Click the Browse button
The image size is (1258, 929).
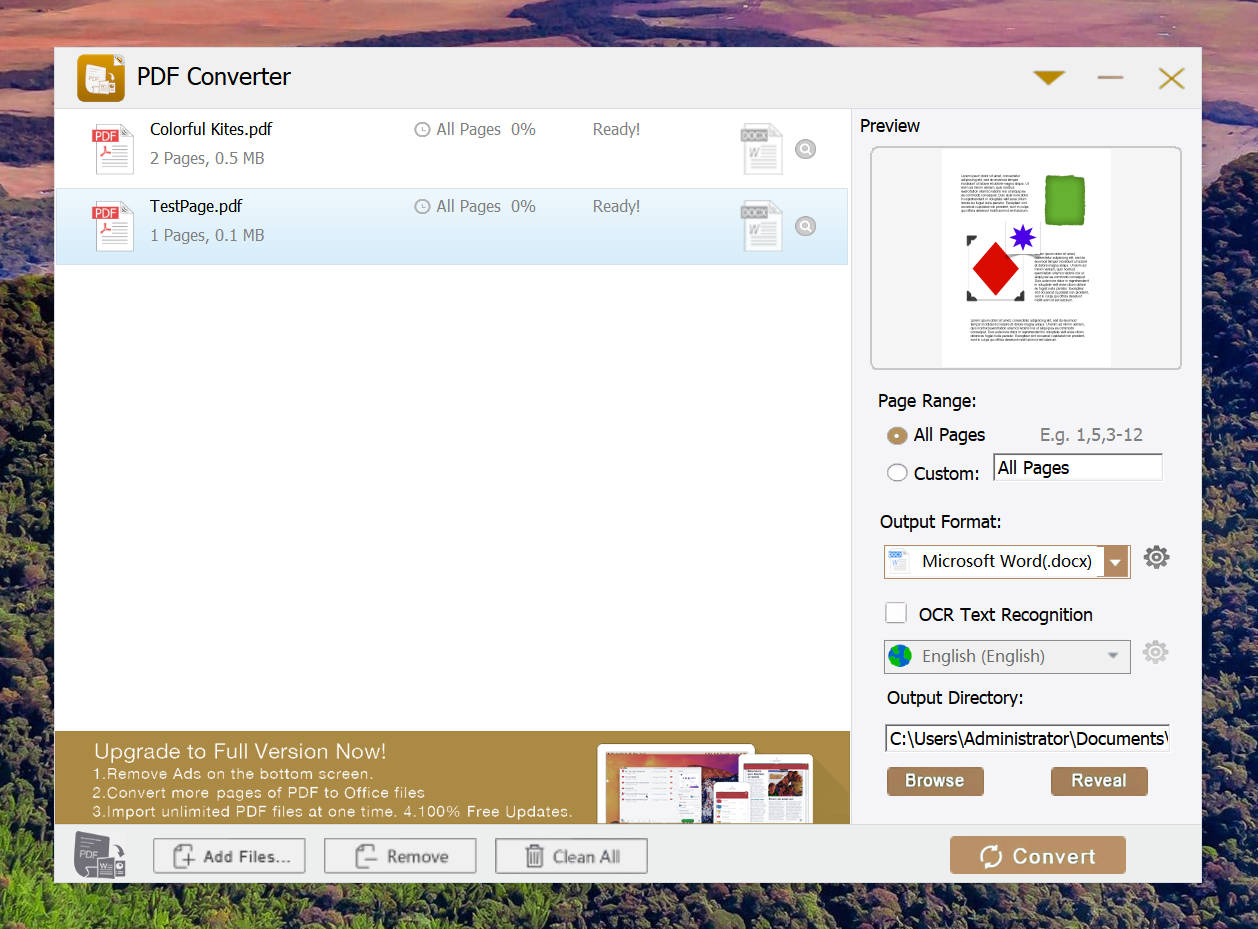935,781
